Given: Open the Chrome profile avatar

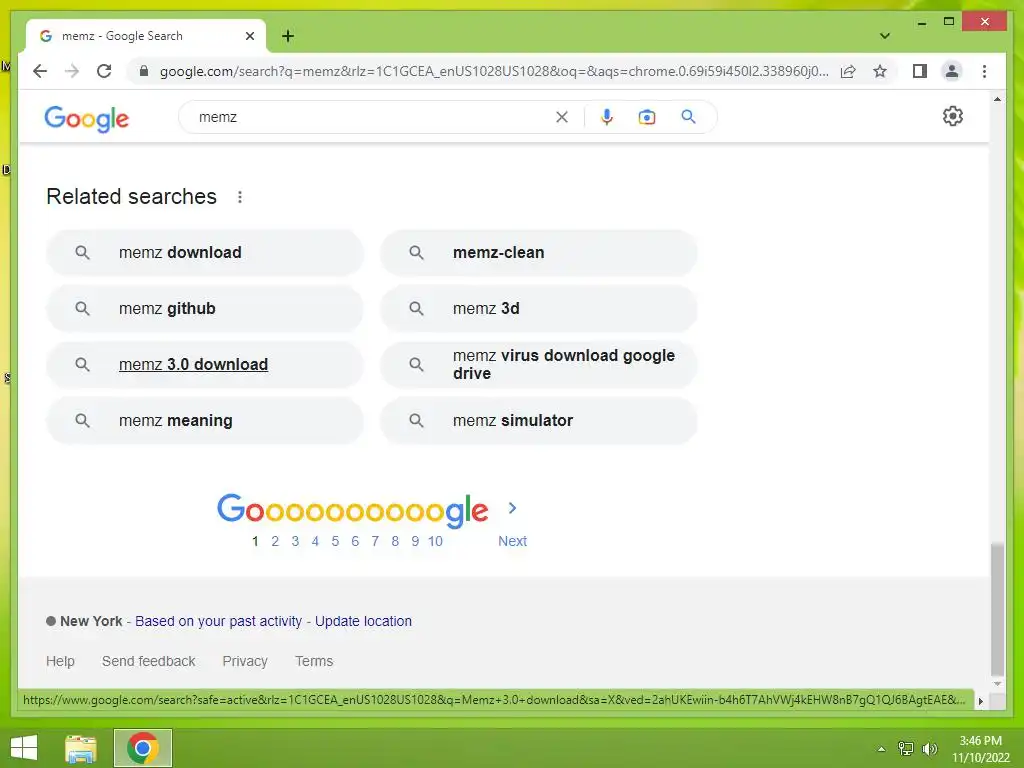Looking at the screenshot, I should point(952,71).
